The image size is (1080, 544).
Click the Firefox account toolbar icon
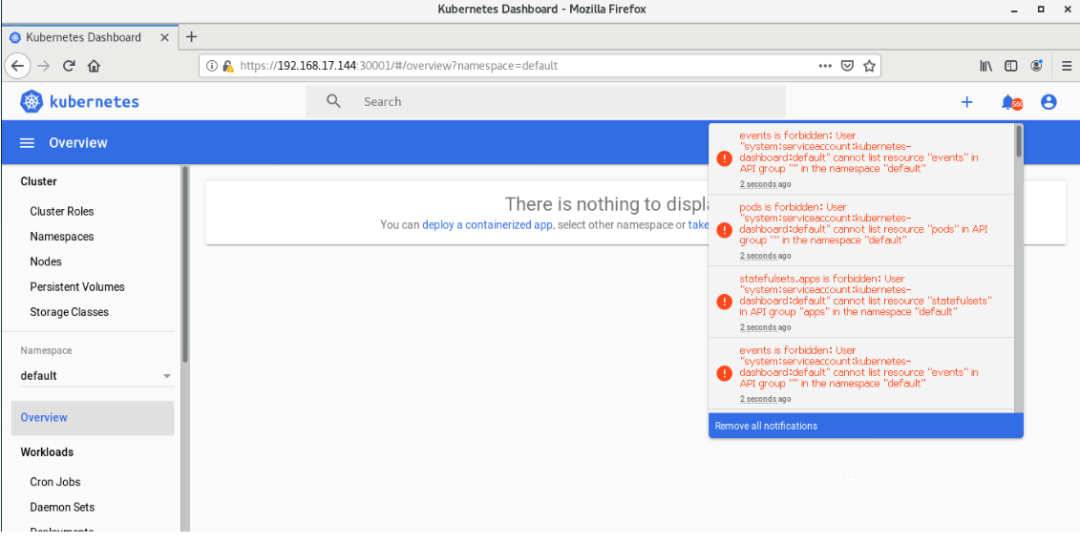[1037, 66]
